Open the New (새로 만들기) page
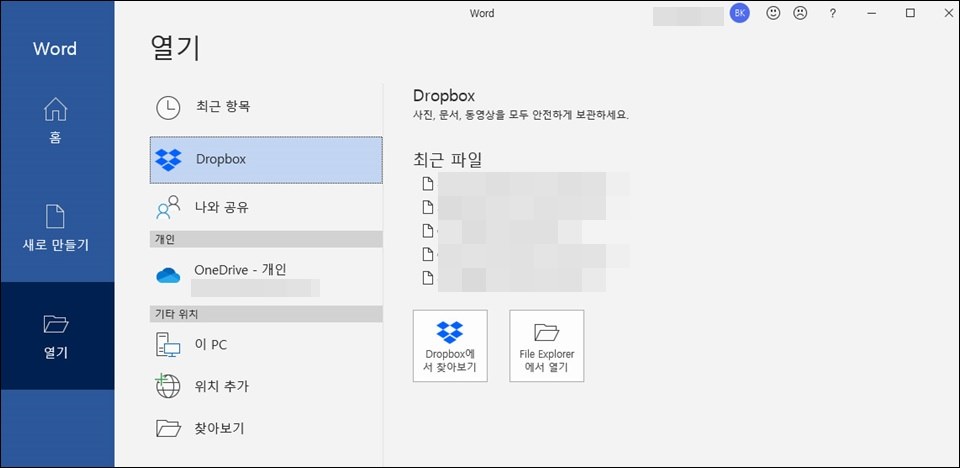 point(56,228)
